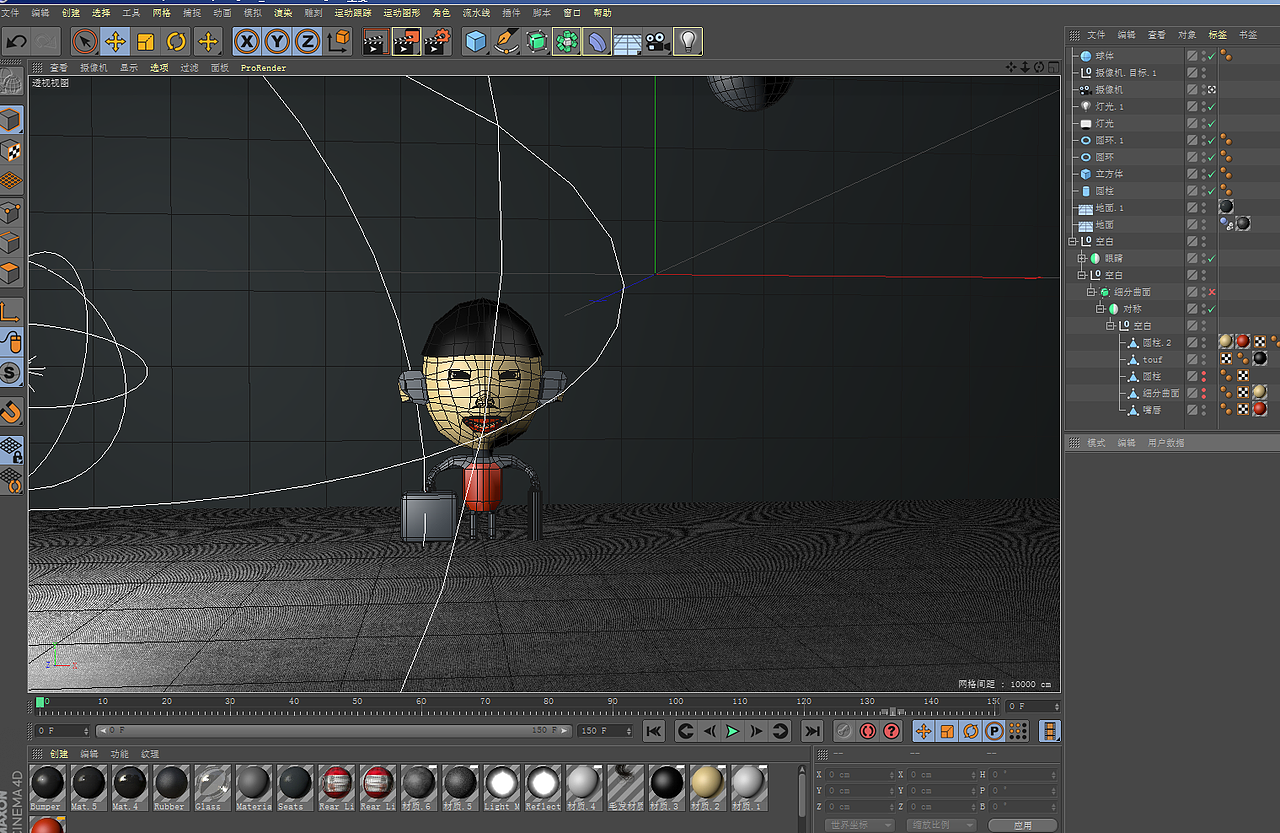
Task: Click the 地面.1 black material tag
Action: (1226, 207)
